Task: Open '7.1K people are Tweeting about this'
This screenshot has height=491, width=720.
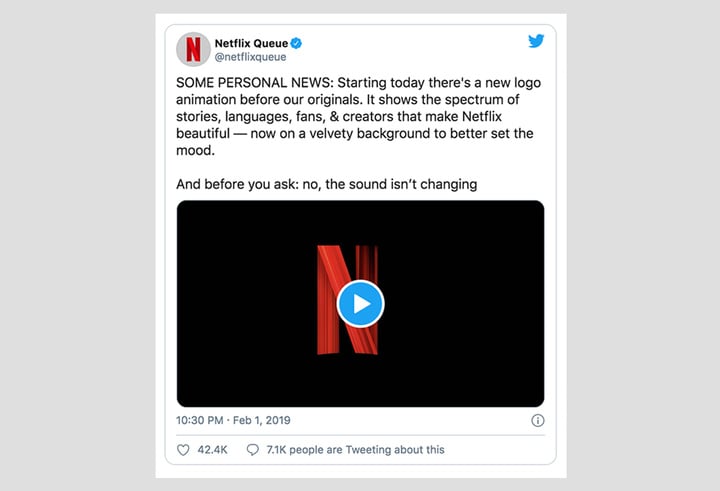Action: [x=355, y=450]
